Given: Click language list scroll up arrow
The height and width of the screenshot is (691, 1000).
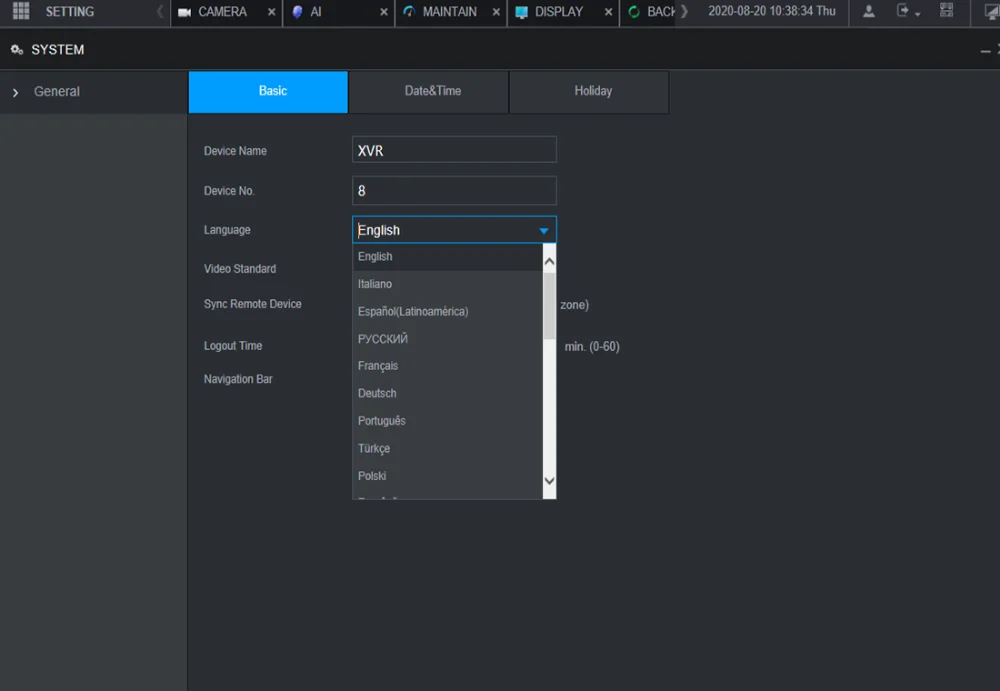Looking at the screenshot, I should pos(549,261).
